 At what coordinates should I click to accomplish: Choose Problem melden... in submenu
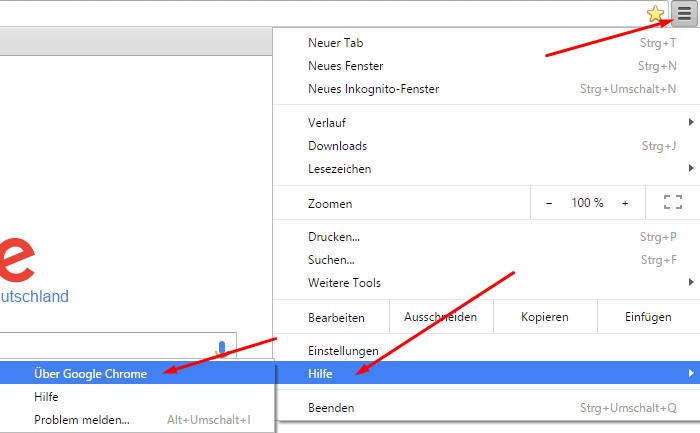click(137, 420)
